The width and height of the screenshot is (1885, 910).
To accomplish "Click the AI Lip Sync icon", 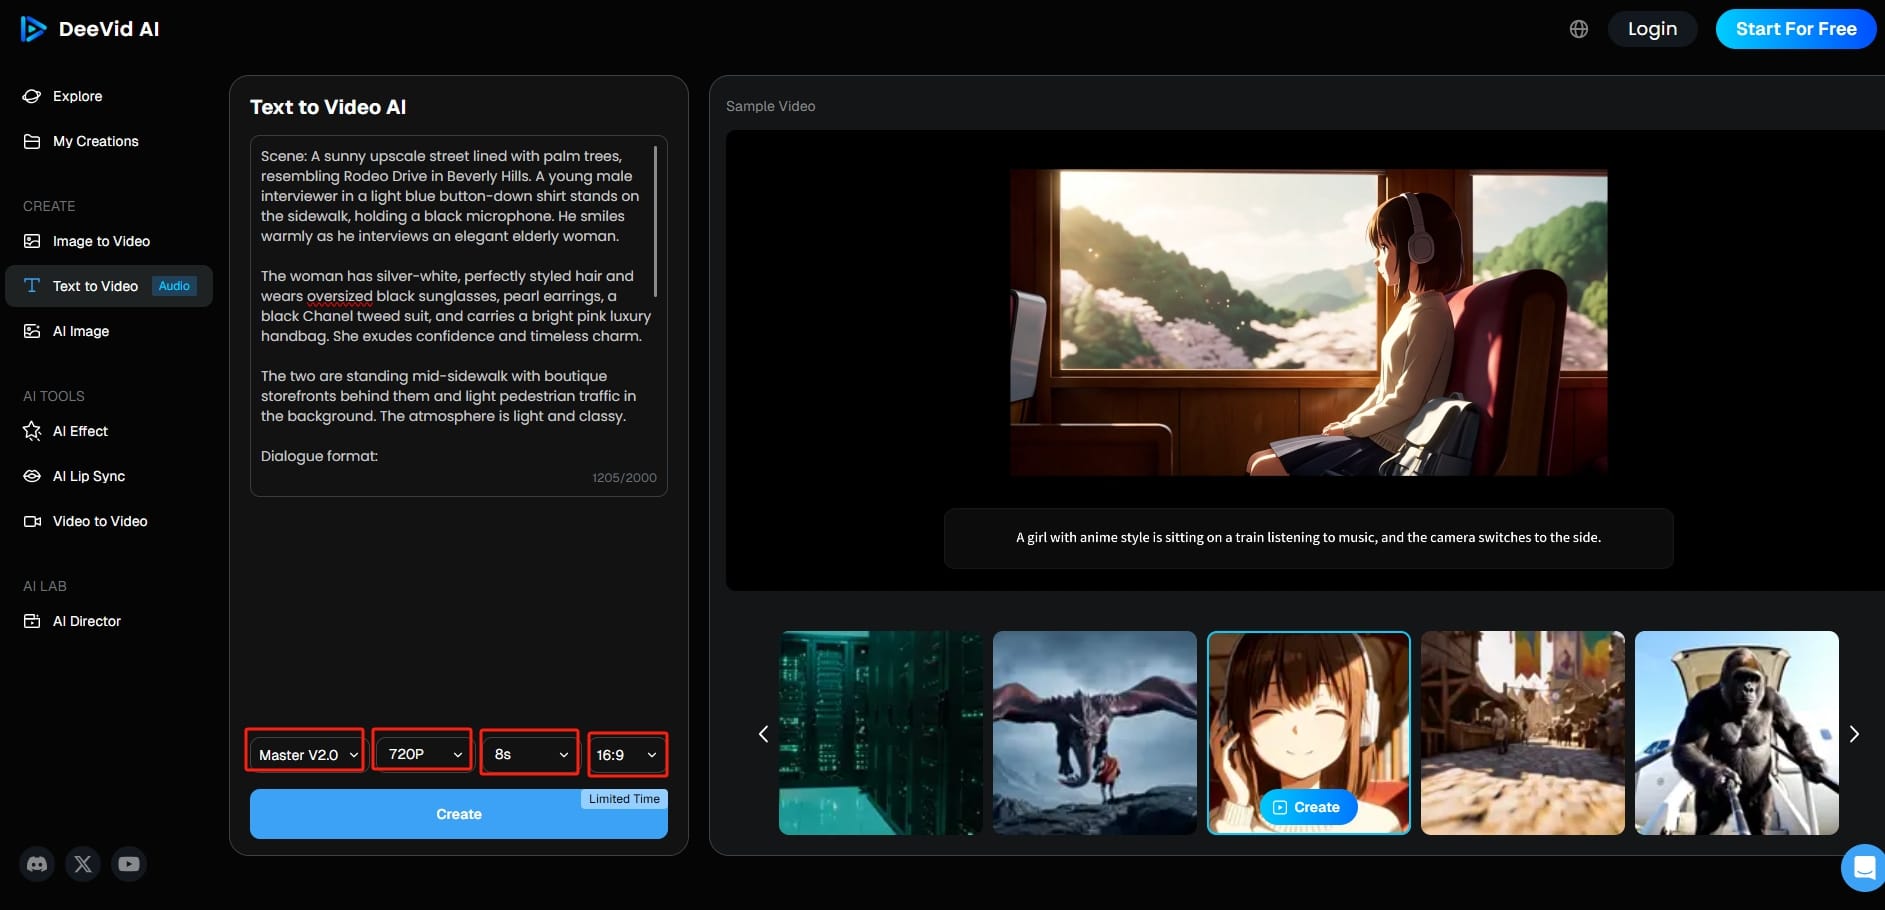I will (x=32, y=476).
